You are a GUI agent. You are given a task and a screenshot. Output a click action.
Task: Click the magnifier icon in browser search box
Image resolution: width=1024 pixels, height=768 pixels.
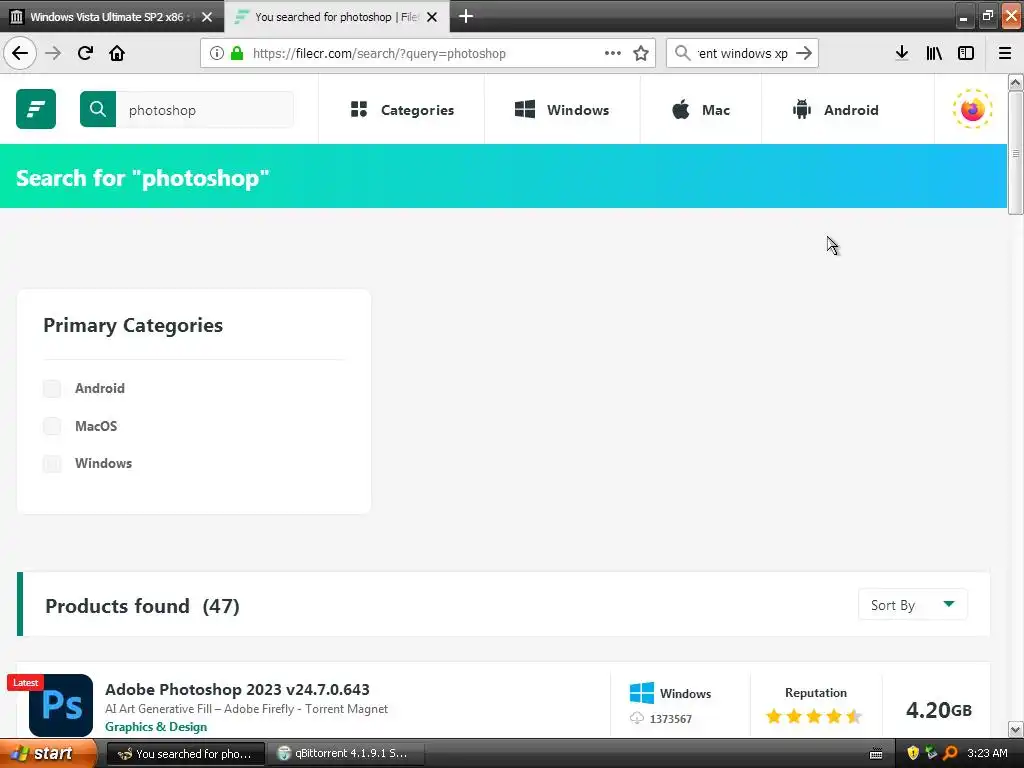tap(682, 53)
